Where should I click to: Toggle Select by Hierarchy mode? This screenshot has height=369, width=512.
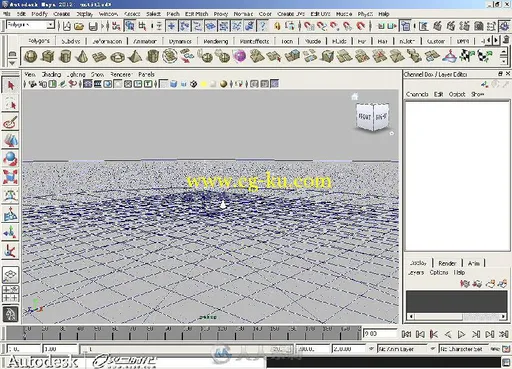pos(116,26)
